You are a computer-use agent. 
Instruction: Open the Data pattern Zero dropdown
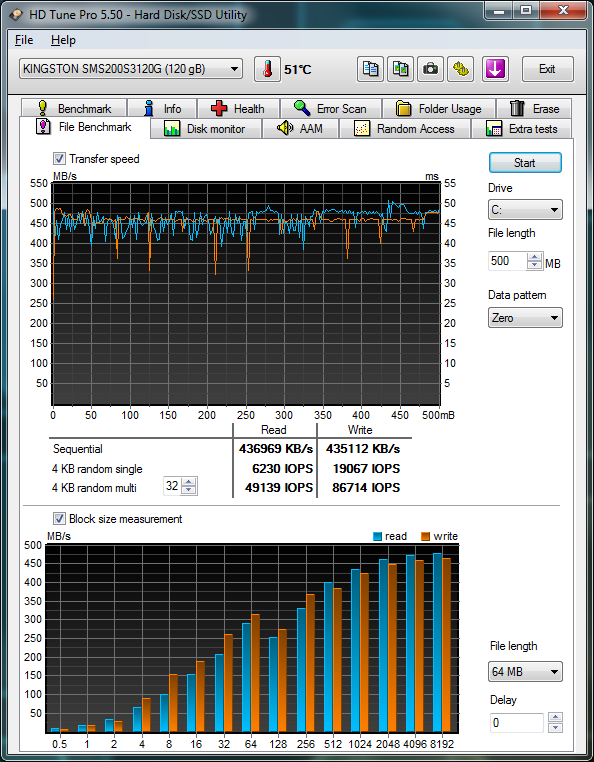point(525,318)
